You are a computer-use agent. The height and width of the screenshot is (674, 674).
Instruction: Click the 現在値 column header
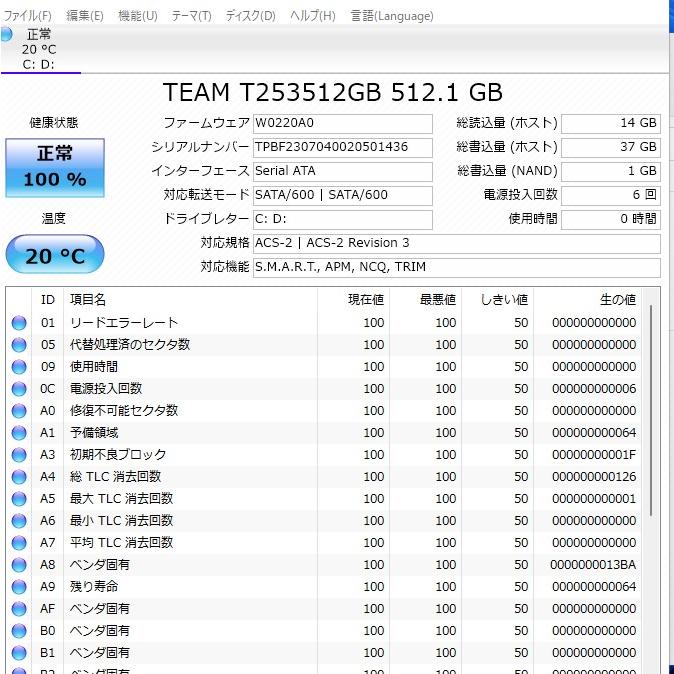[354, 300]
